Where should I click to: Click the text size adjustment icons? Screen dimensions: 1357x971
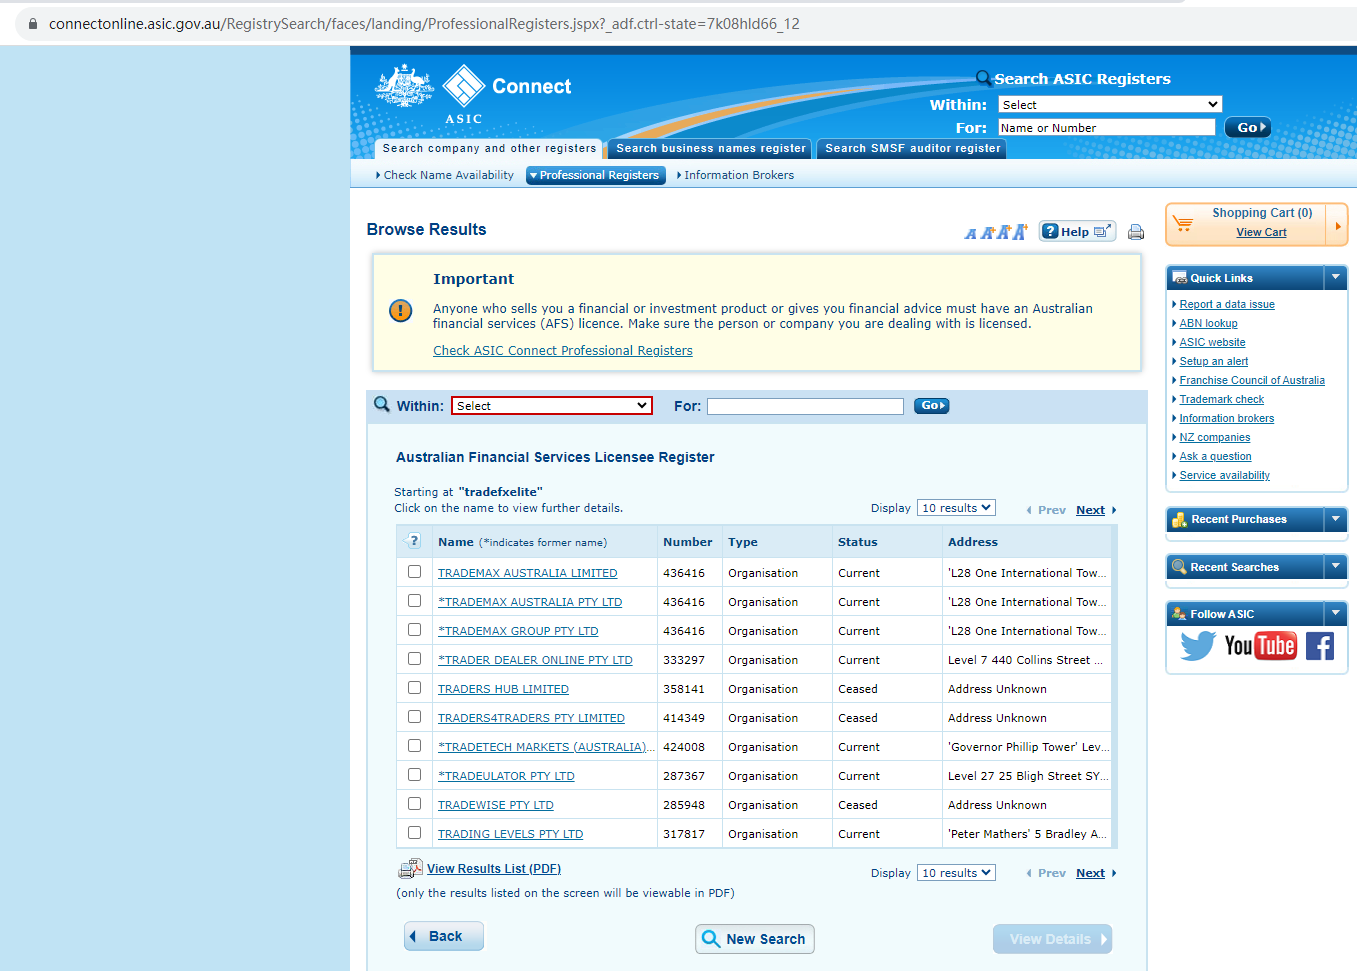[x=995, y=232]
